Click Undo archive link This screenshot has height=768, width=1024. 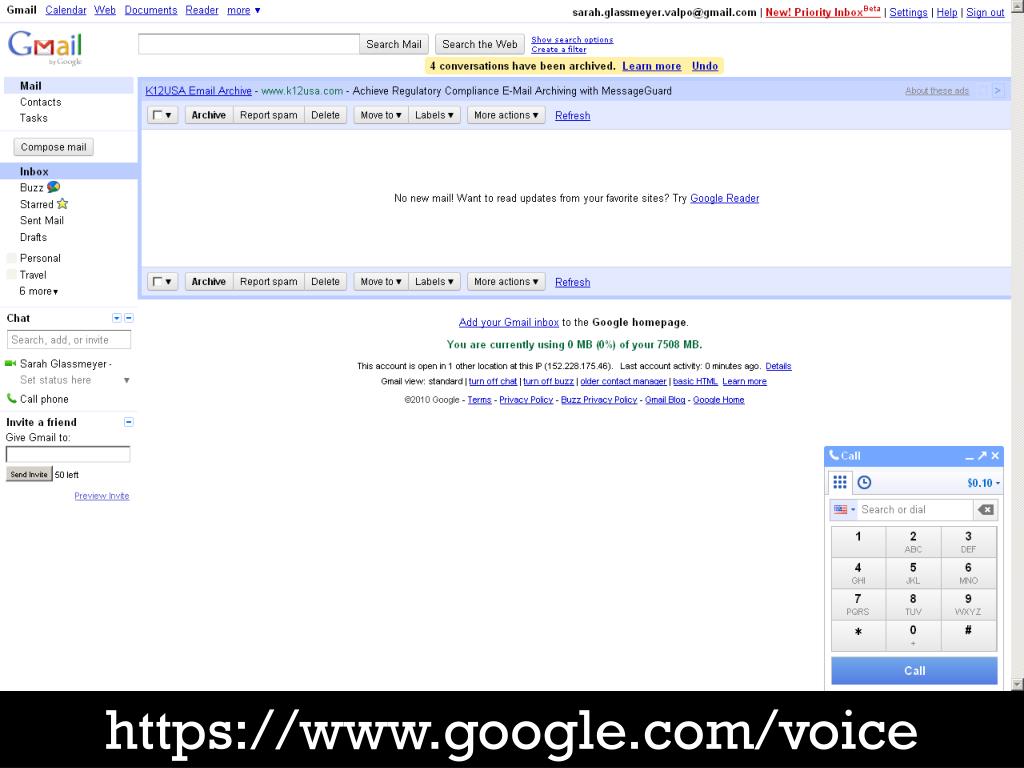705,66
